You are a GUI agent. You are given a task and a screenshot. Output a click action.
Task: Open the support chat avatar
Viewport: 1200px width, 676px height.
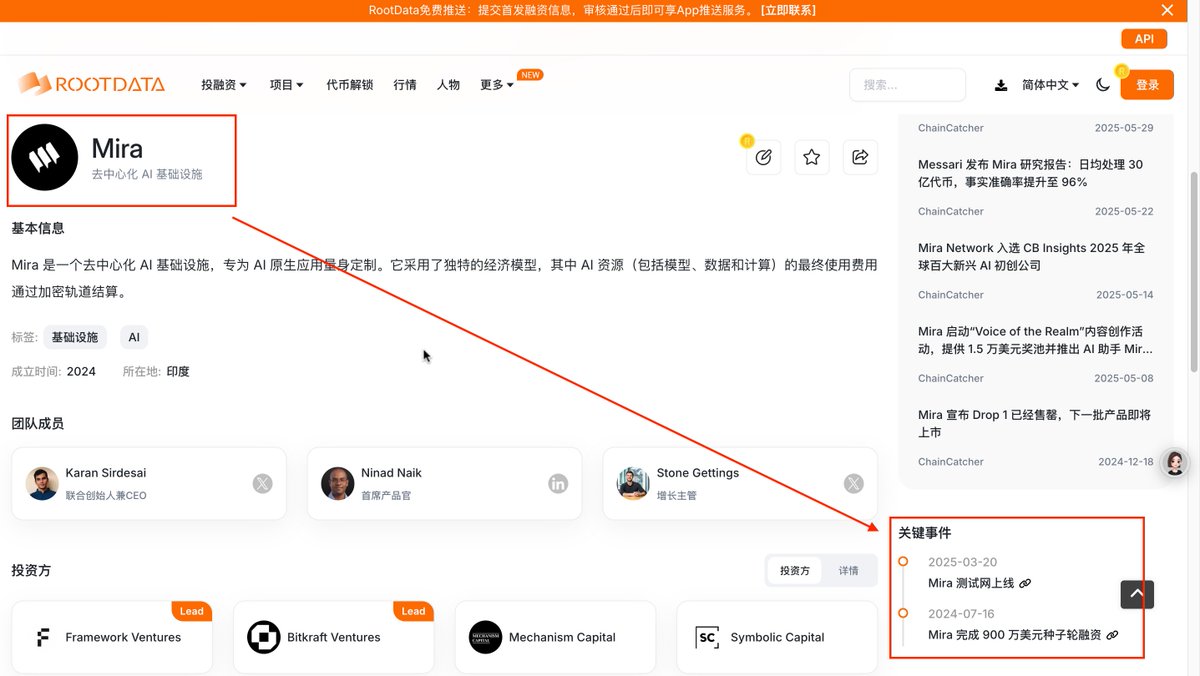(x=1175, y=462)
